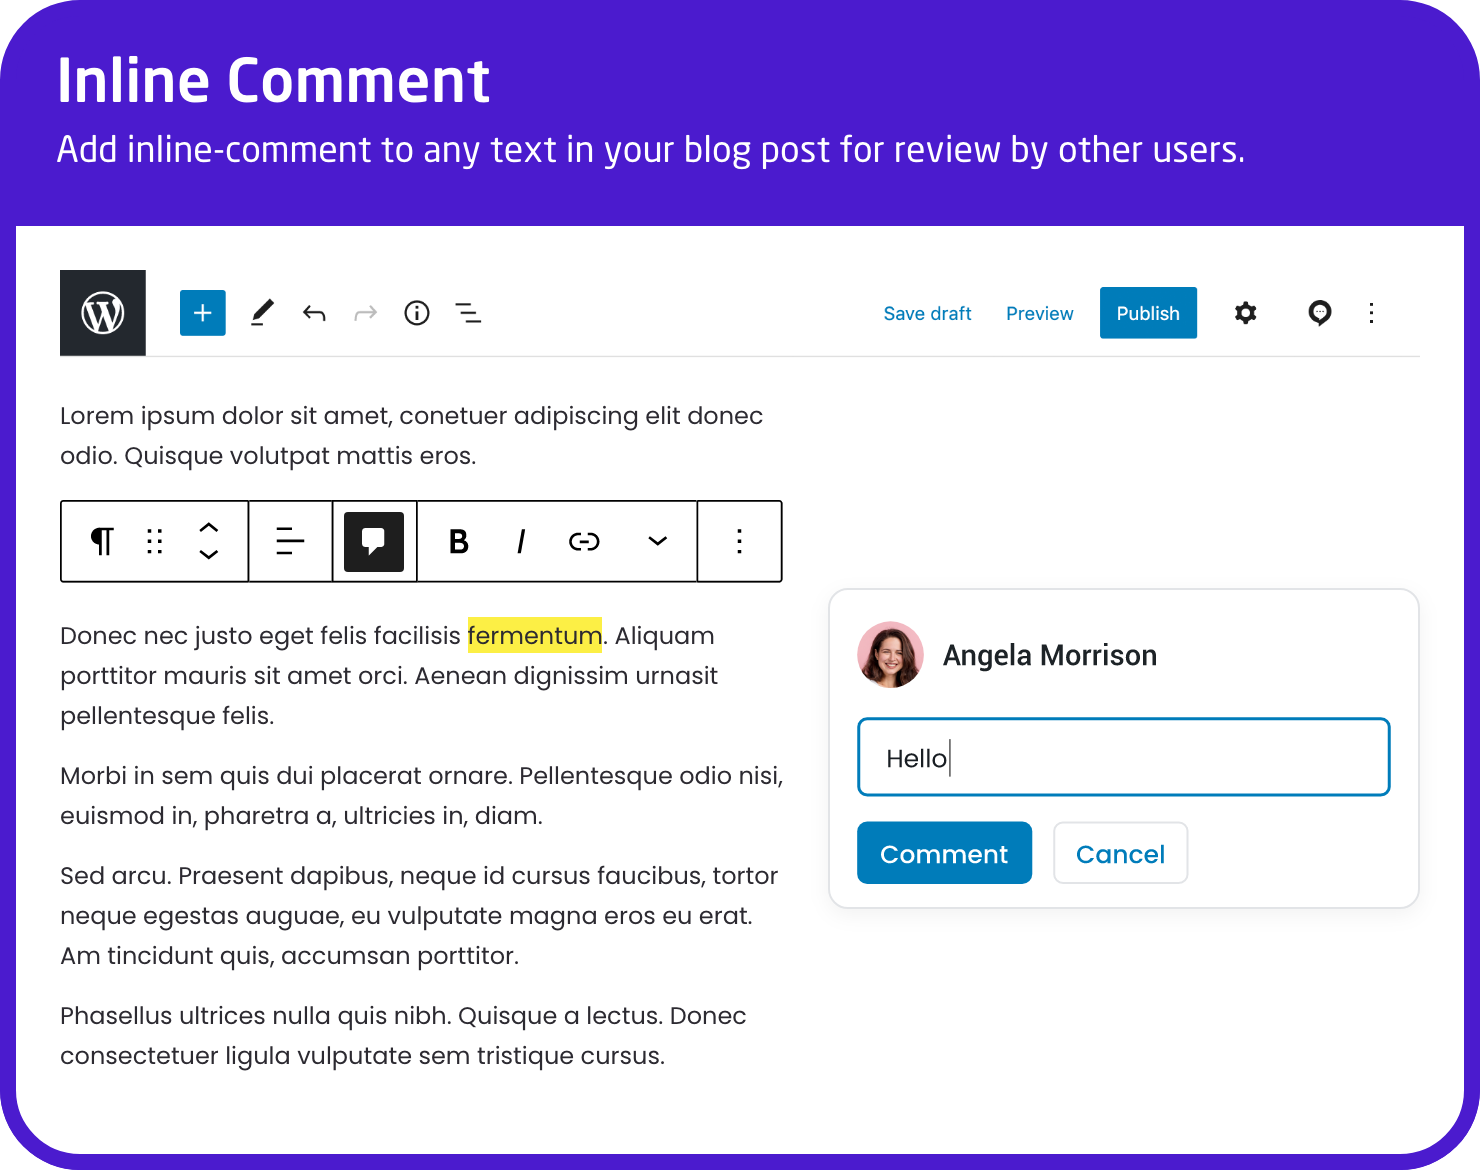1480x1170 pixels.
Task: Open the block options three-dot menu
Action: 739,541
